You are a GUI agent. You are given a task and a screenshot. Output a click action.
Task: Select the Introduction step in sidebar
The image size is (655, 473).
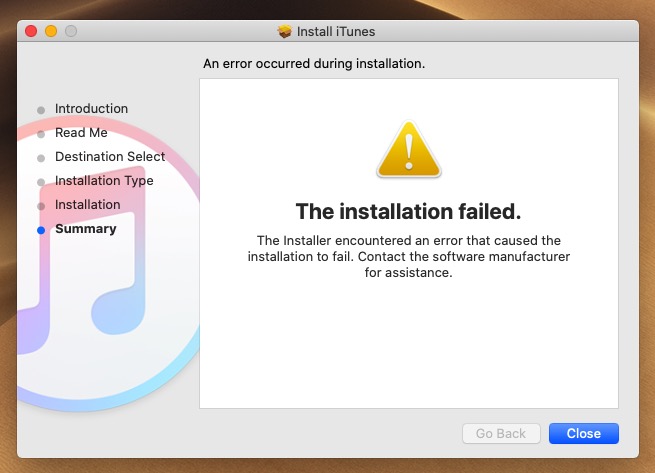(x=91, y=109)
